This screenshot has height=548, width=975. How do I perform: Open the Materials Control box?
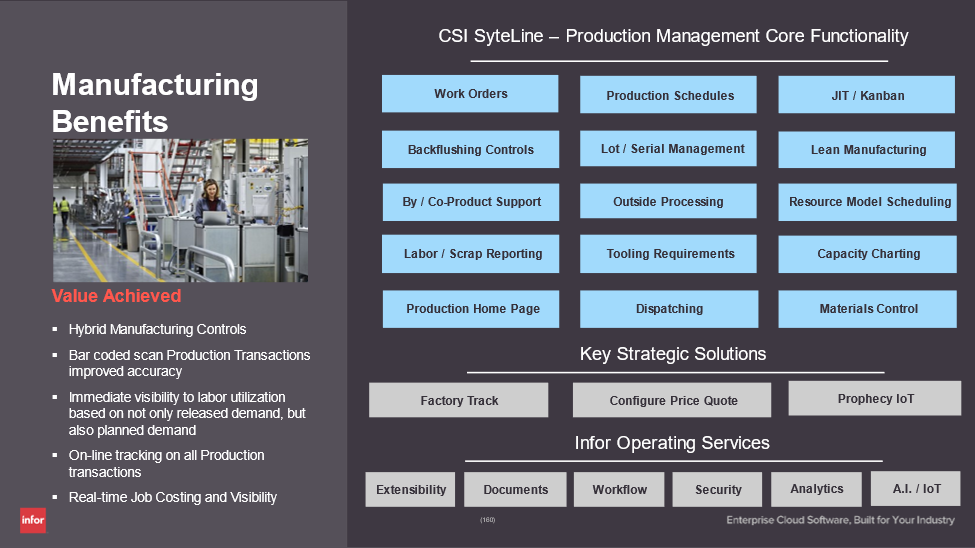pos(867,309)
